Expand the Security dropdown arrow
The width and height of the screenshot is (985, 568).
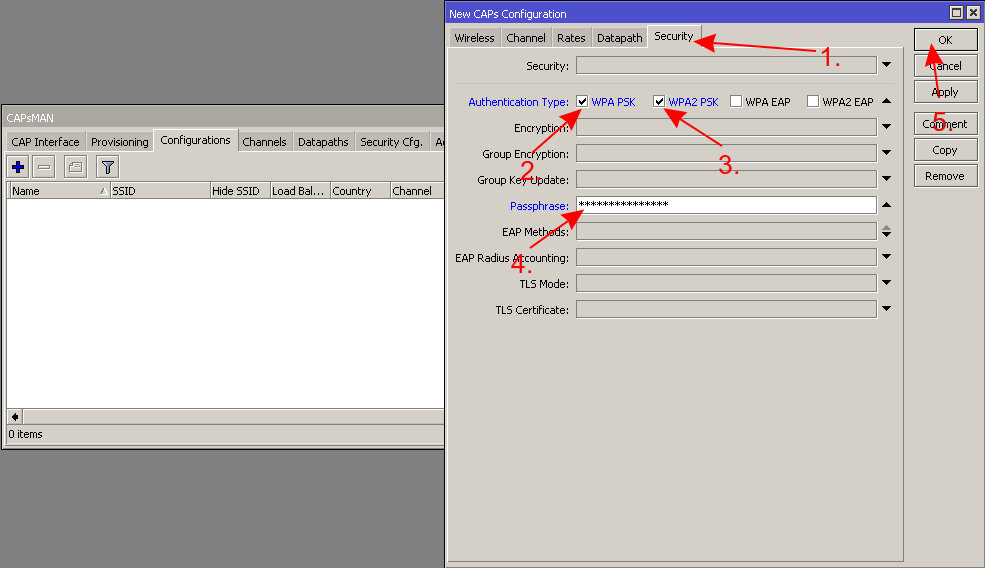(x=886, y=66)
